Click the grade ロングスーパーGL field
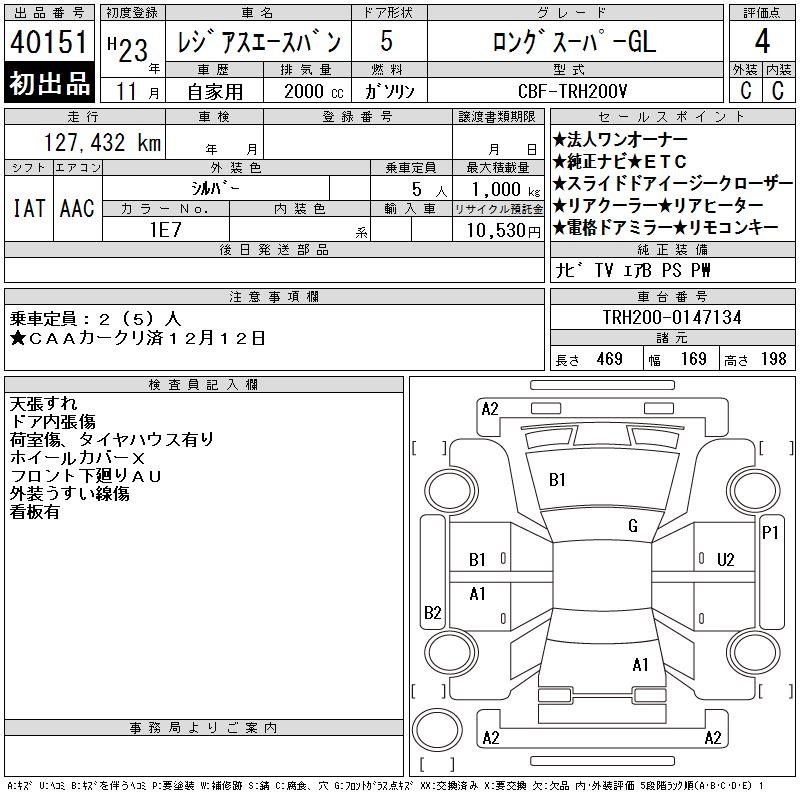Image resolution: width=800 pixels, height=800 pixels. (x=573, y=42)
